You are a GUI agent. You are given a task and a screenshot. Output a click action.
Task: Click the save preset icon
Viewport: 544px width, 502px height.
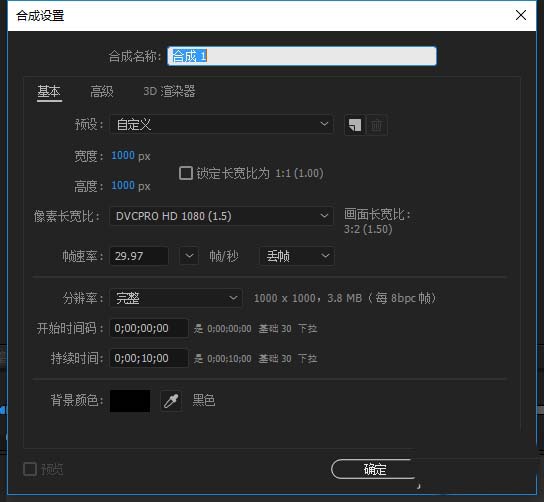pos(355,125)
